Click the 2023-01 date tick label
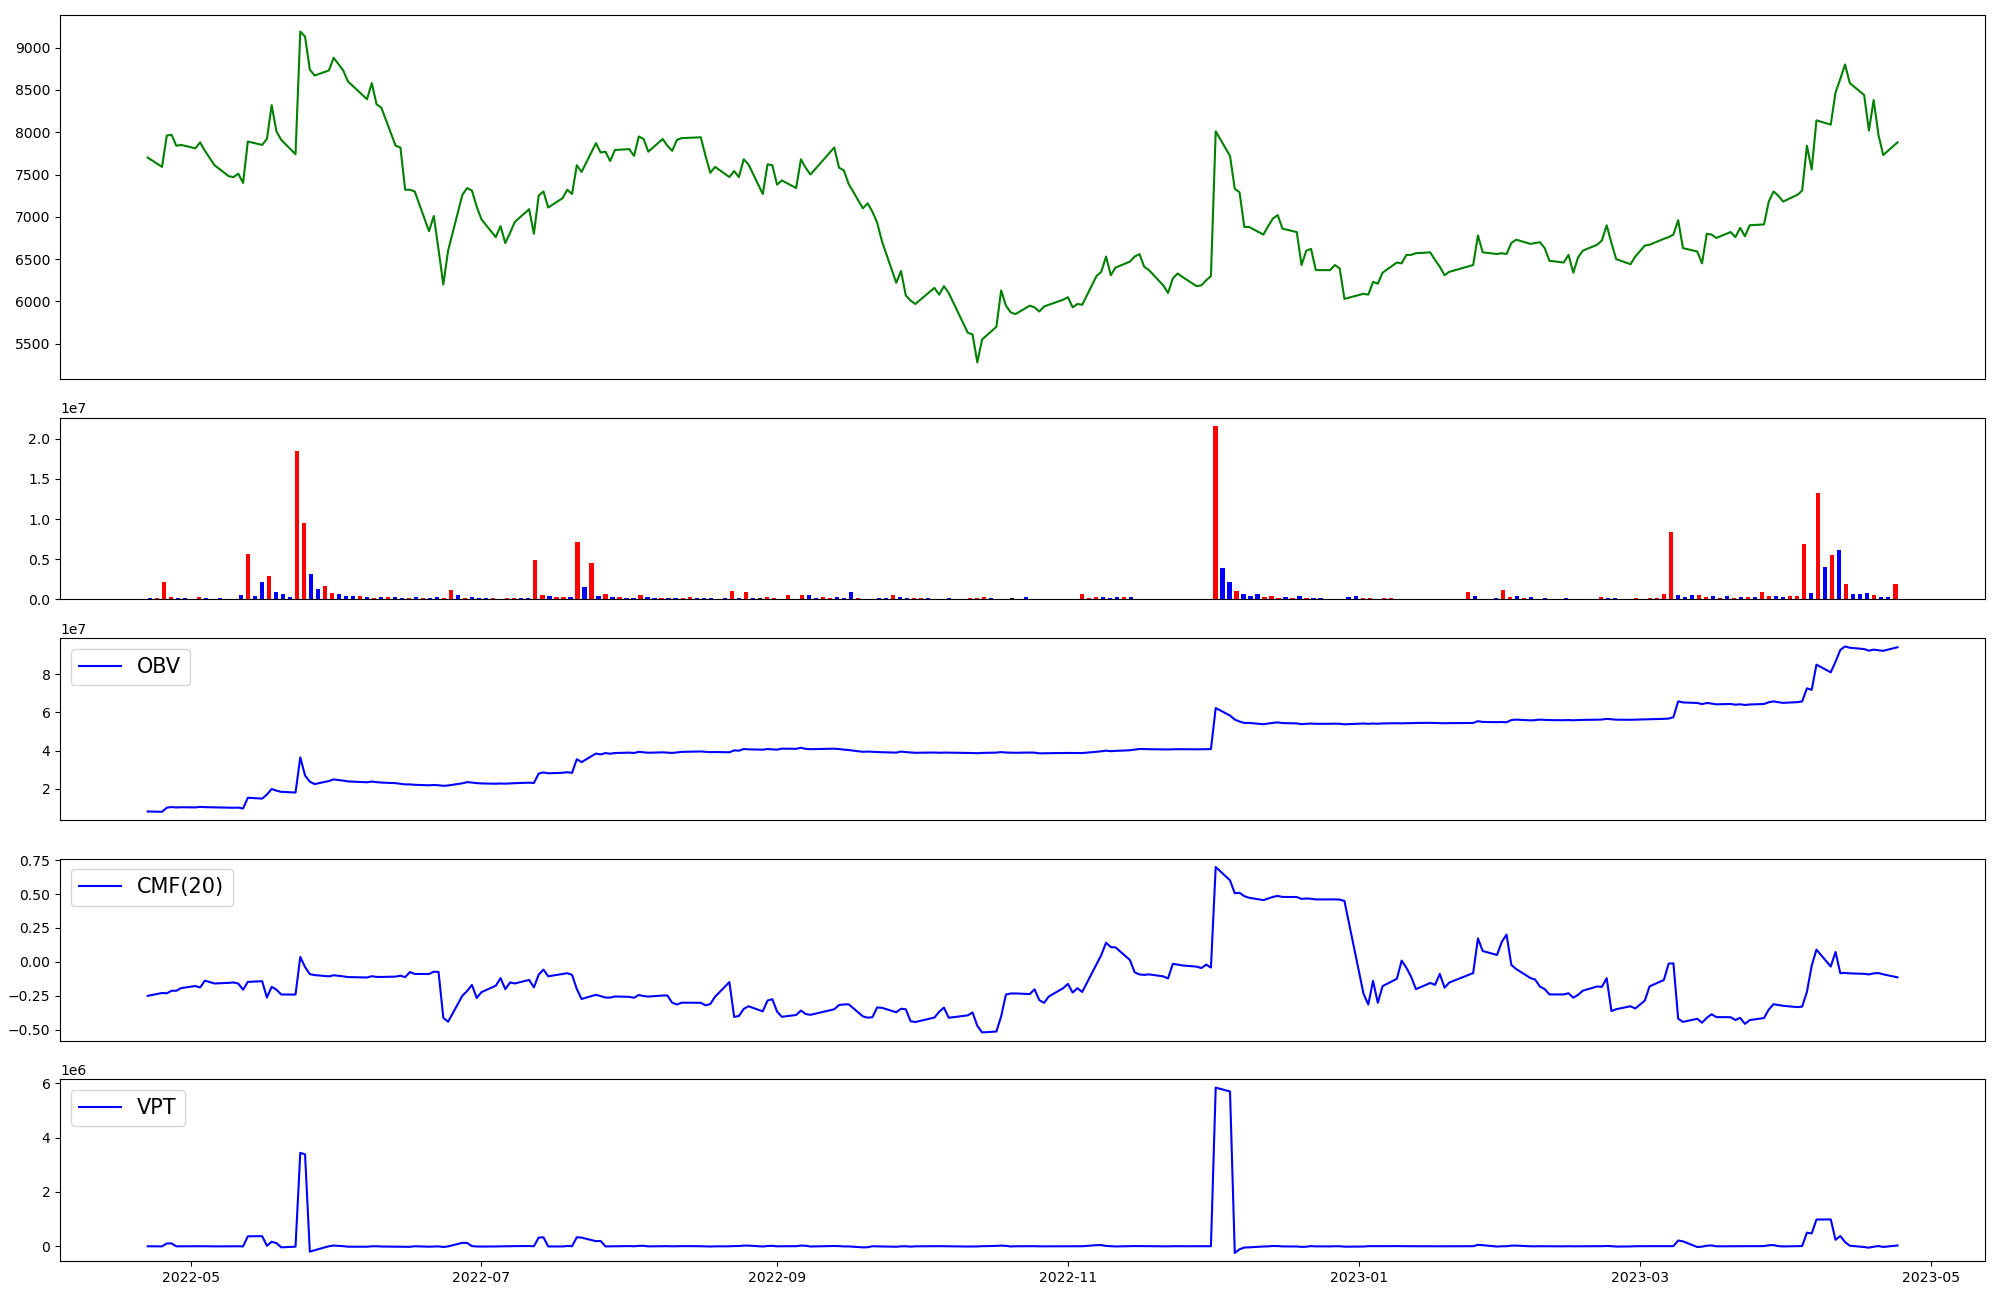The image size is (2000, 1300). click(x=1360, y=1277)
